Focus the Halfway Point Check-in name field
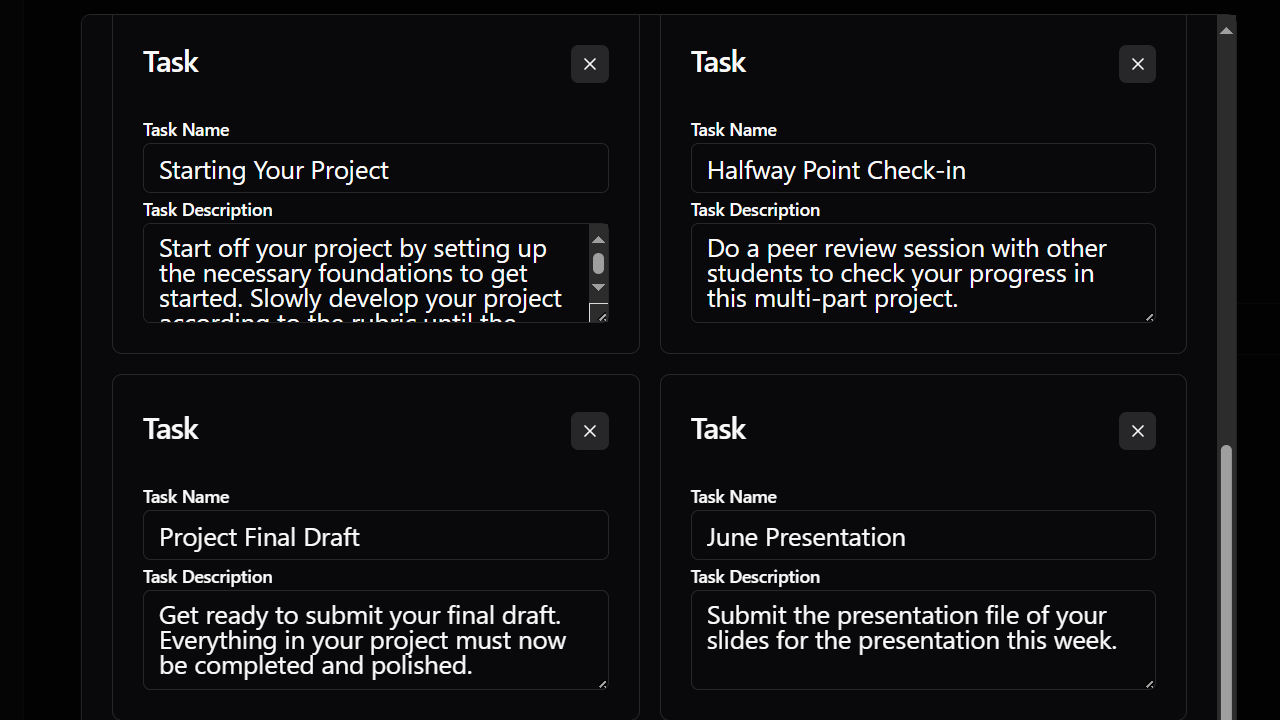Image resolution: width=1280 pixels, height=720 pixels. pyautogui.click(x=923, y=169)
